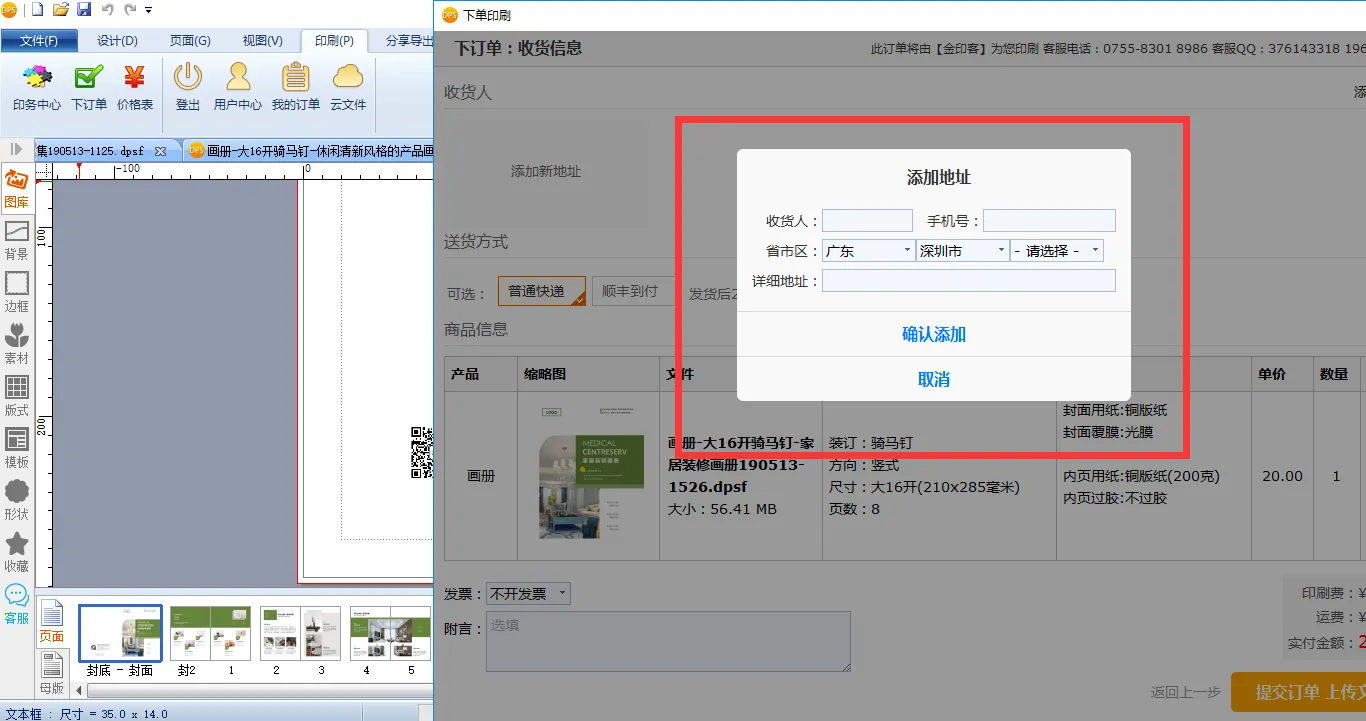Switch to the 视图(V) ribbon tab

tap(263, 41)
